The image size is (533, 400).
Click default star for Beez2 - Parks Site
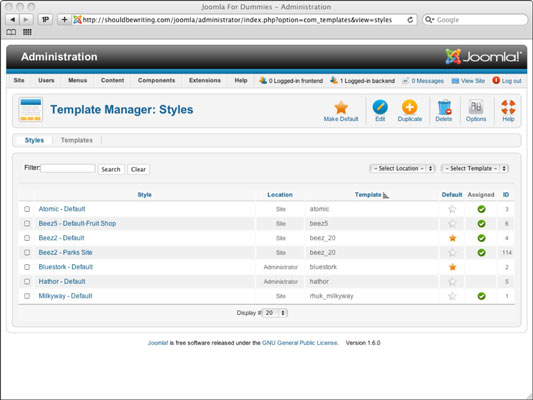point(452,253)
